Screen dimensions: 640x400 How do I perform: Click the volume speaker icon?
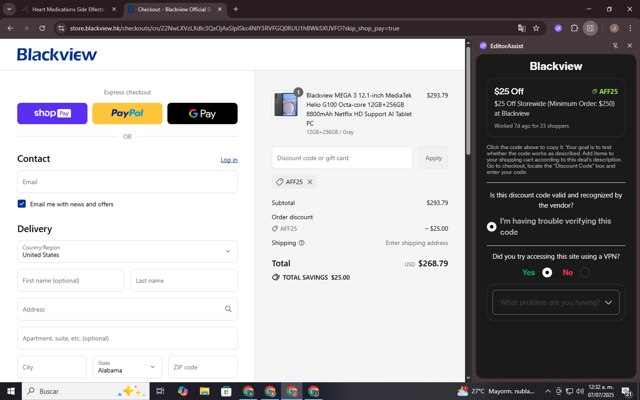(x=580, y=391)
